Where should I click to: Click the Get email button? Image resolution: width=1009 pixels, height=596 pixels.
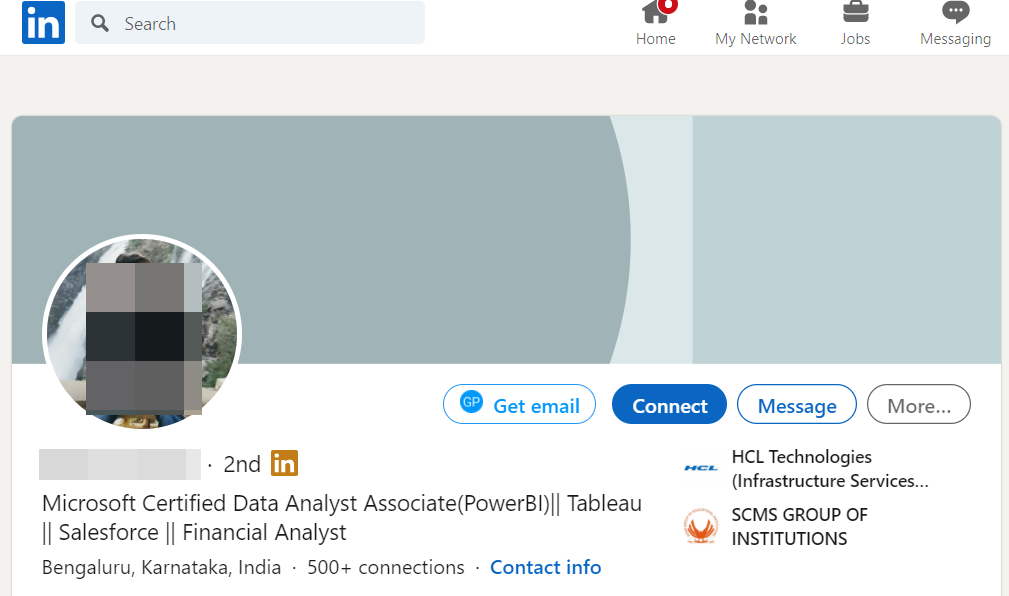[519, 404]
